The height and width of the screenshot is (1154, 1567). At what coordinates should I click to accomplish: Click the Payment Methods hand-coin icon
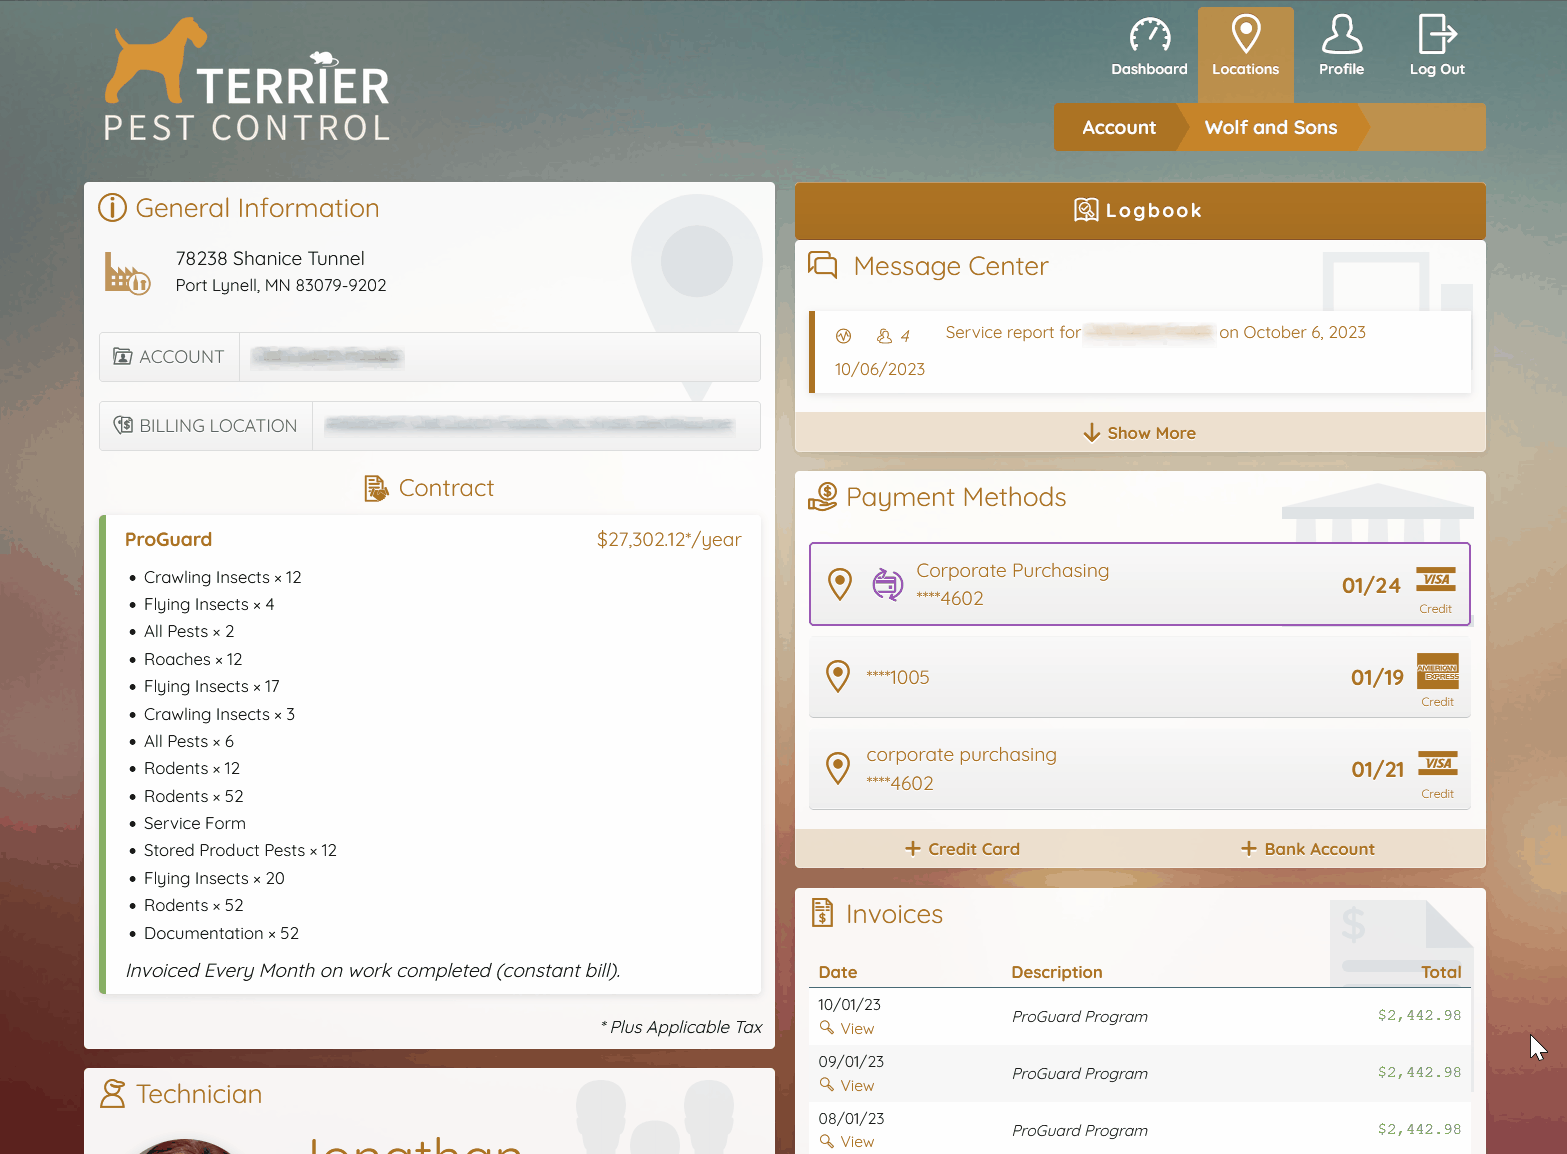click(822, 496)
